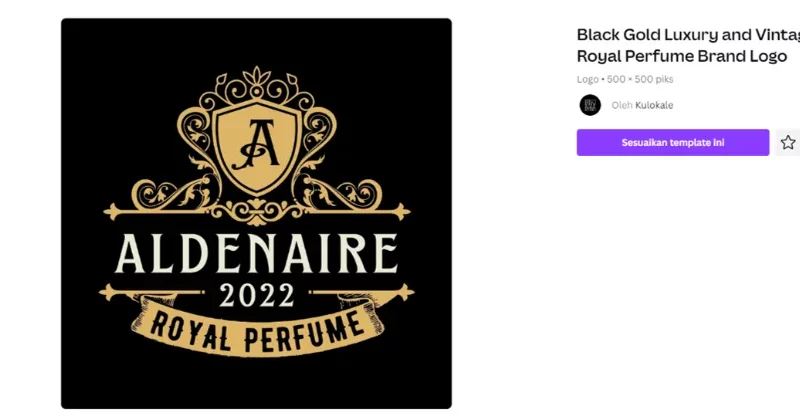
Task: Visit the Kulokale author profile link
Action: [x=654, y=105]
